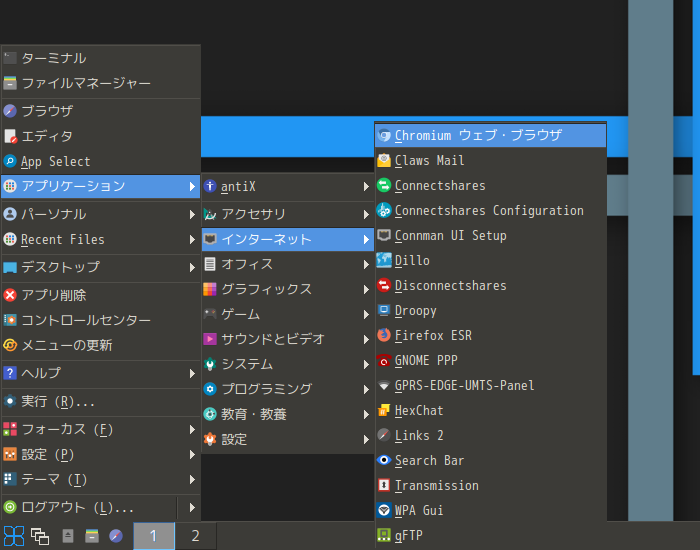Launch Dillo browser icon
This screenshot has width=700, height=550.
coord(384,260)
